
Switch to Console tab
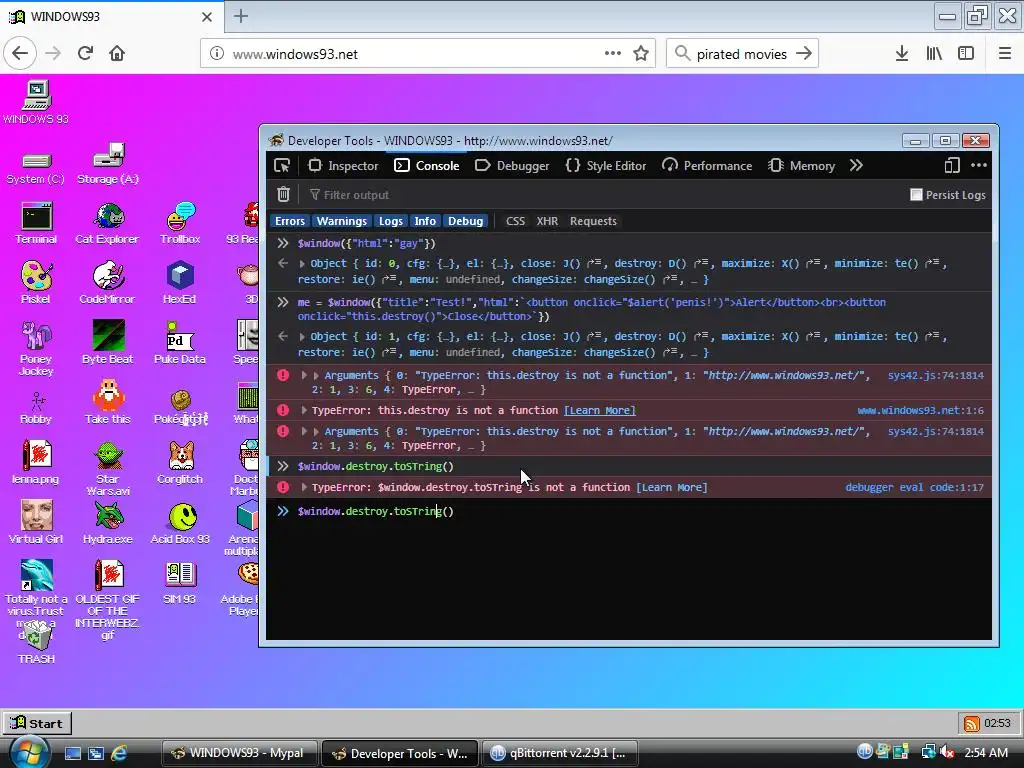click(x=427, y=166)
